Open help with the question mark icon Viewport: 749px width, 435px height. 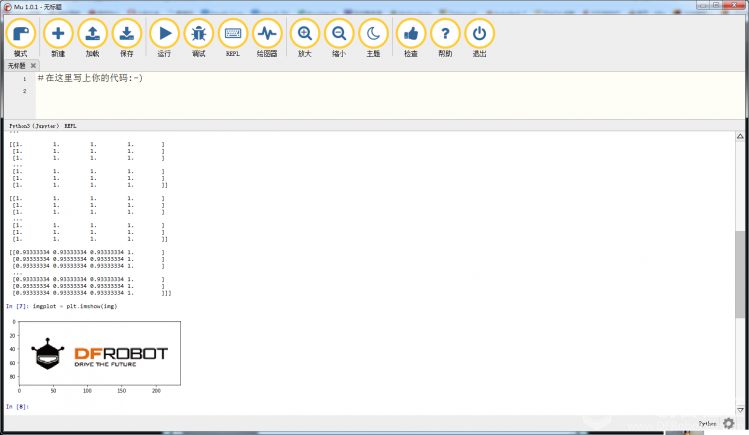(x=445, y=38)
